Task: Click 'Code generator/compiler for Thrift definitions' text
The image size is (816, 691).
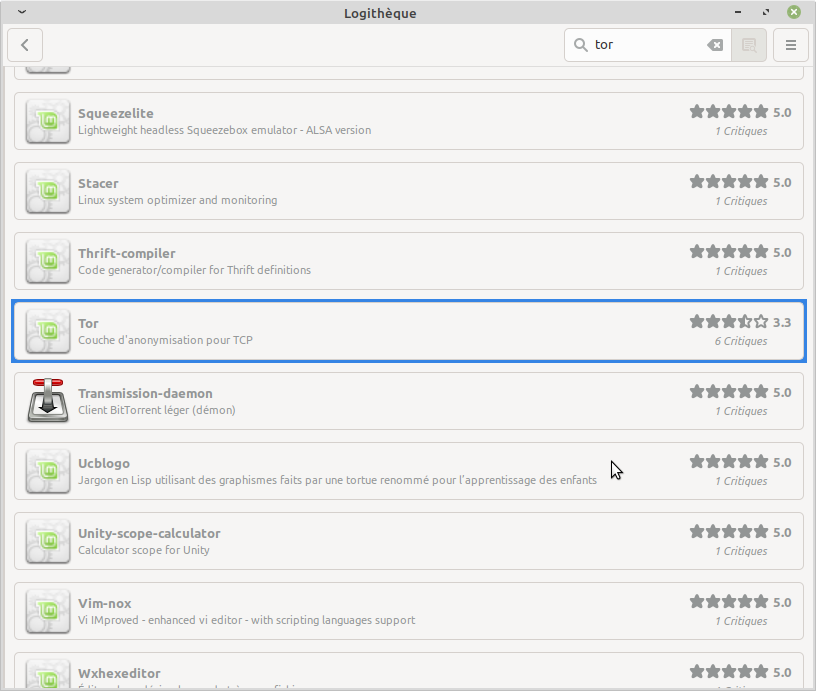Action: coord(194,270)
